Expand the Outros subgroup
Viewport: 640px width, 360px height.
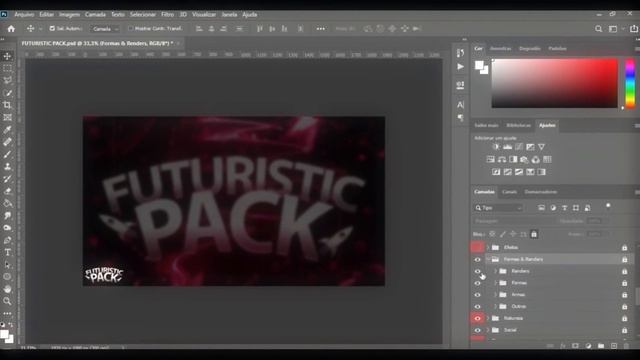(496, 307)
